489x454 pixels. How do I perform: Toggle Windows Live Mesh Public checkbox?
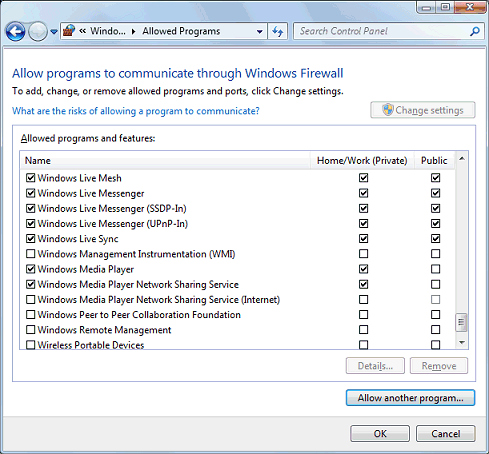(x=435, y=178)
